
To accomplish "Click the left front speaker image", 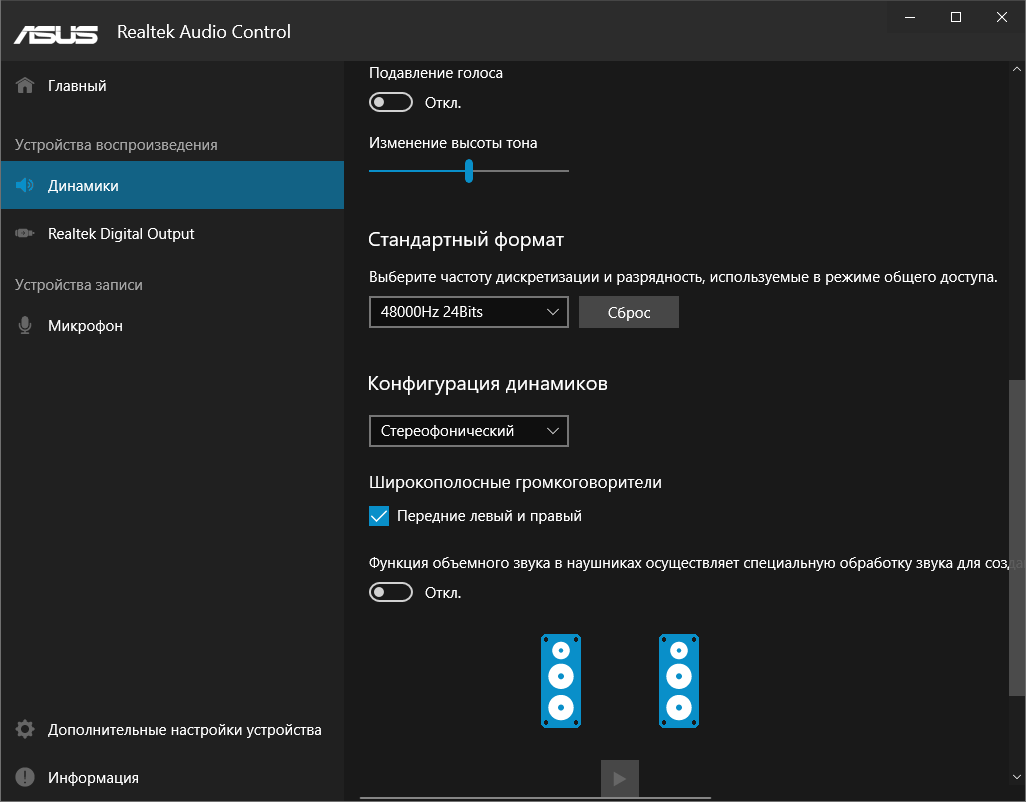I will tap(561, 681).
